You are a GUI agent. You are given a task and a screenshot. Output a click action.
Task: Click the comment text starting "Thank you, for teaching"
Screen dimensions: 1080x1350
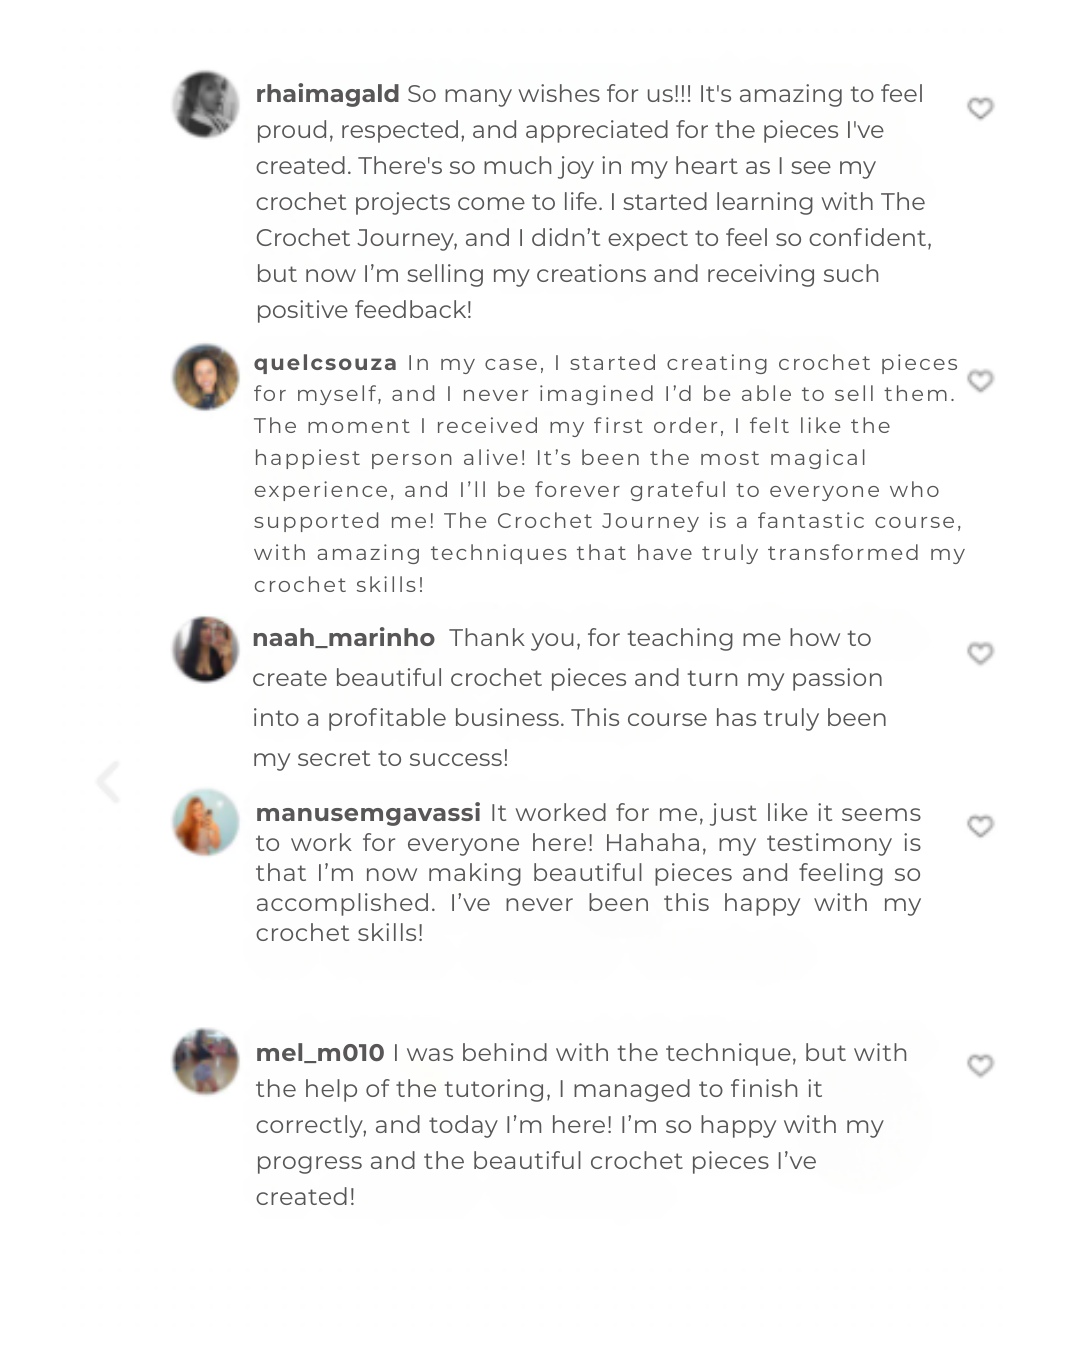pos(568,698)
